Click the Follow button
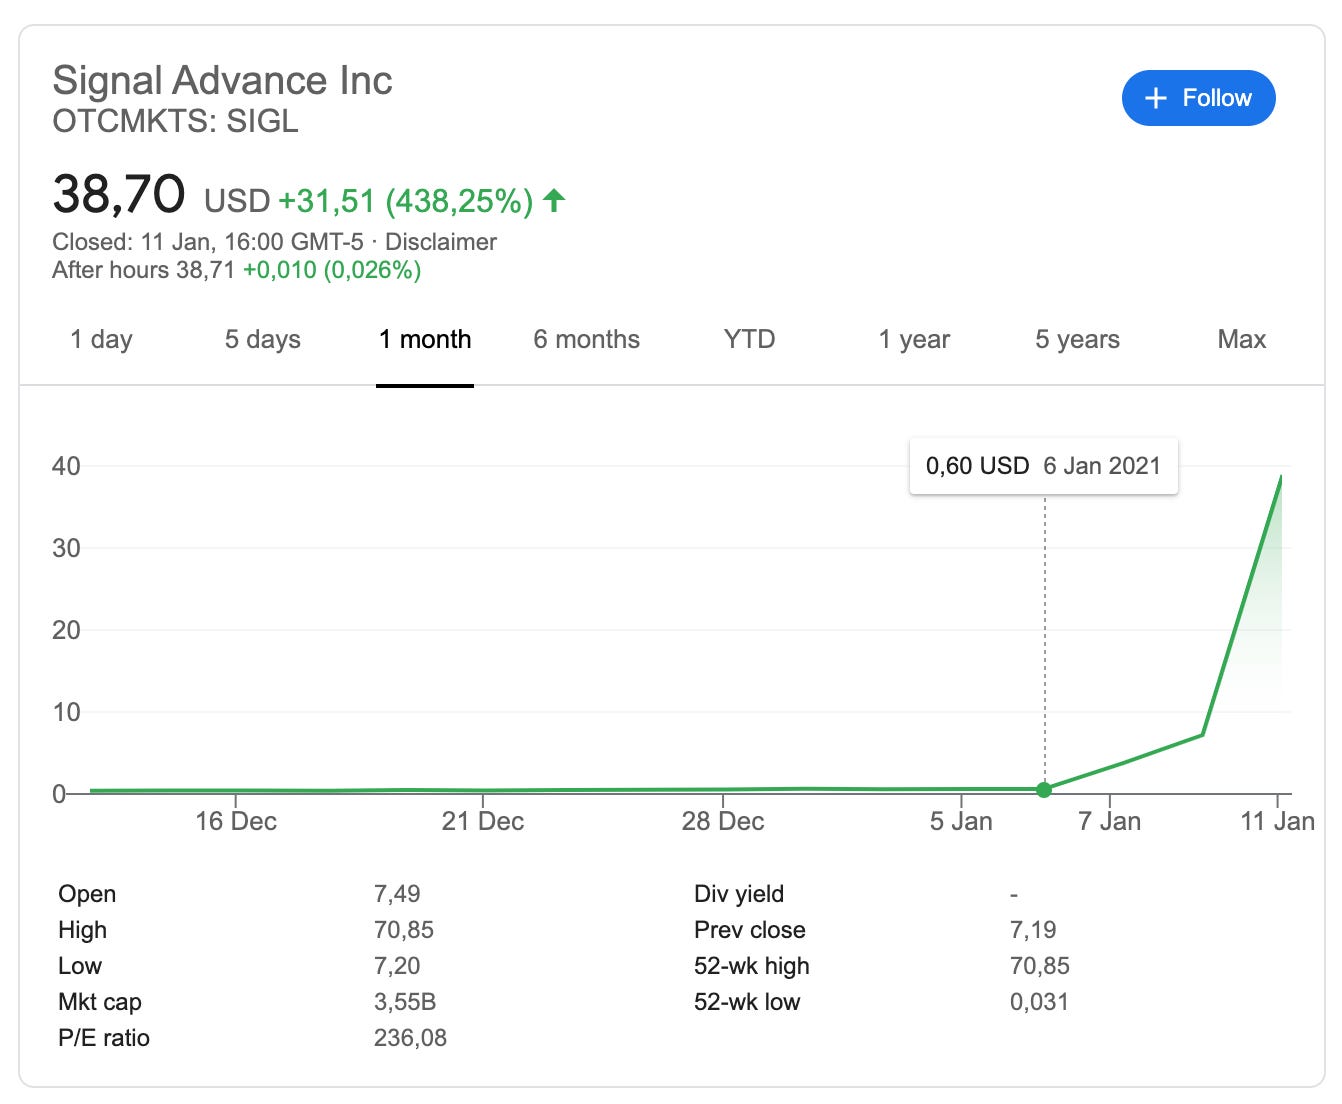 [1198, 98]
